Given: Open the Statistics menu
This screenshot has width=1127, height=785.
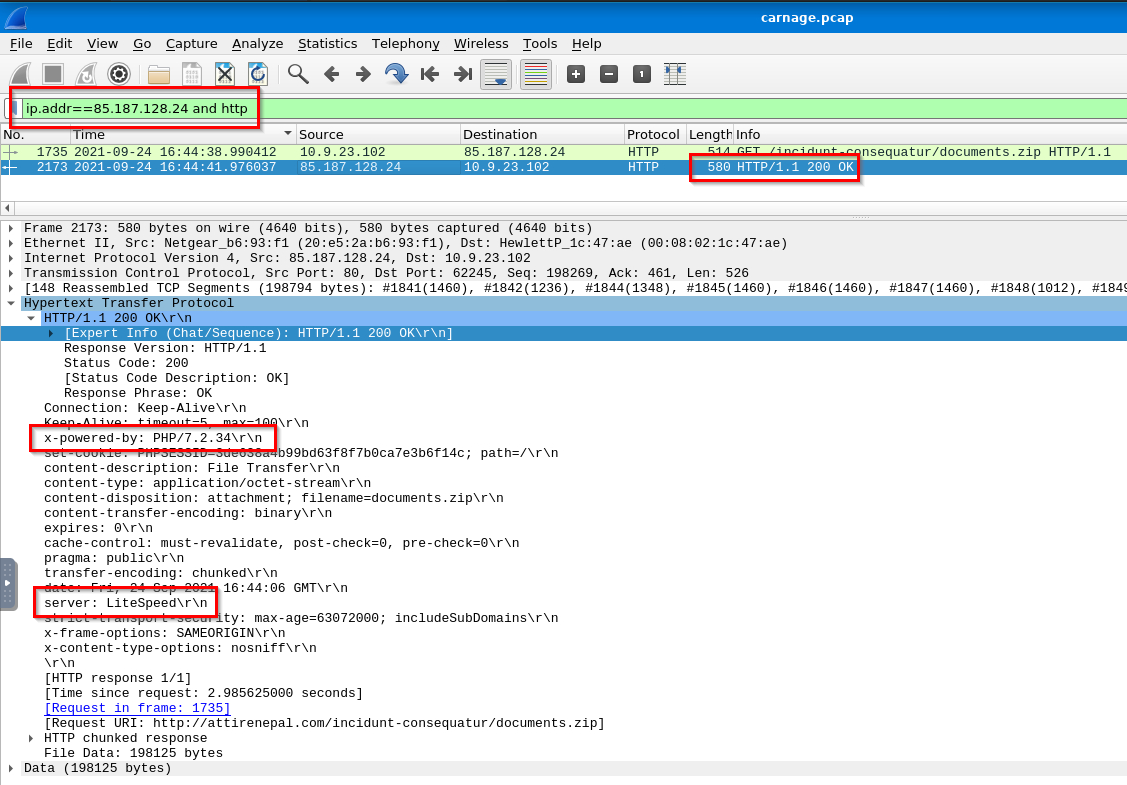Looking at the screenshot, I should click(327, 43).
